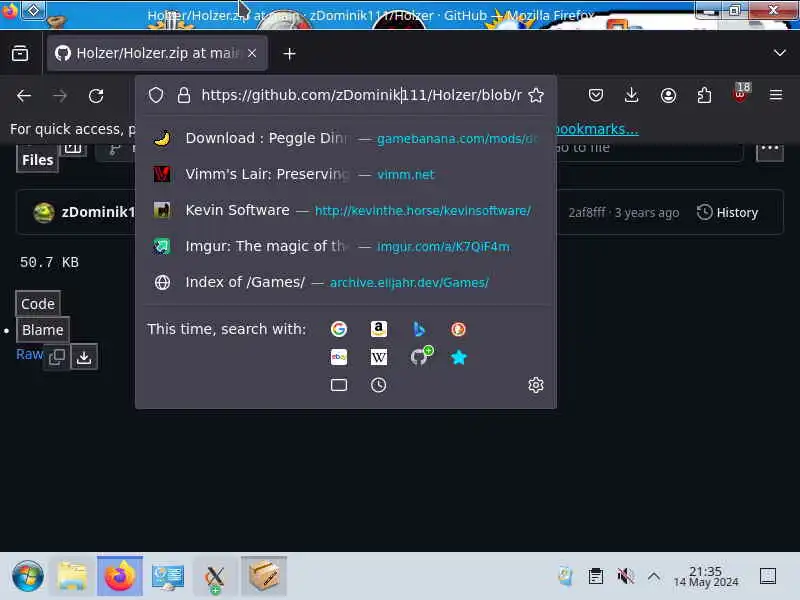Search in open Tabs icon
The image size is (800, 600).
tap(339, 385)
